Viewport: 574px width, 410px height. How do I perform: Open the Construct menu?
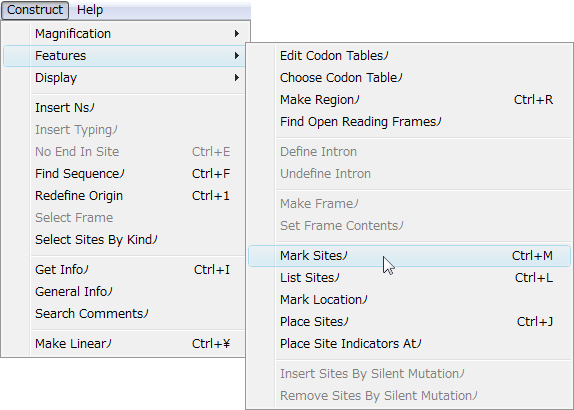pyautogui.click(x=35, y=10)
